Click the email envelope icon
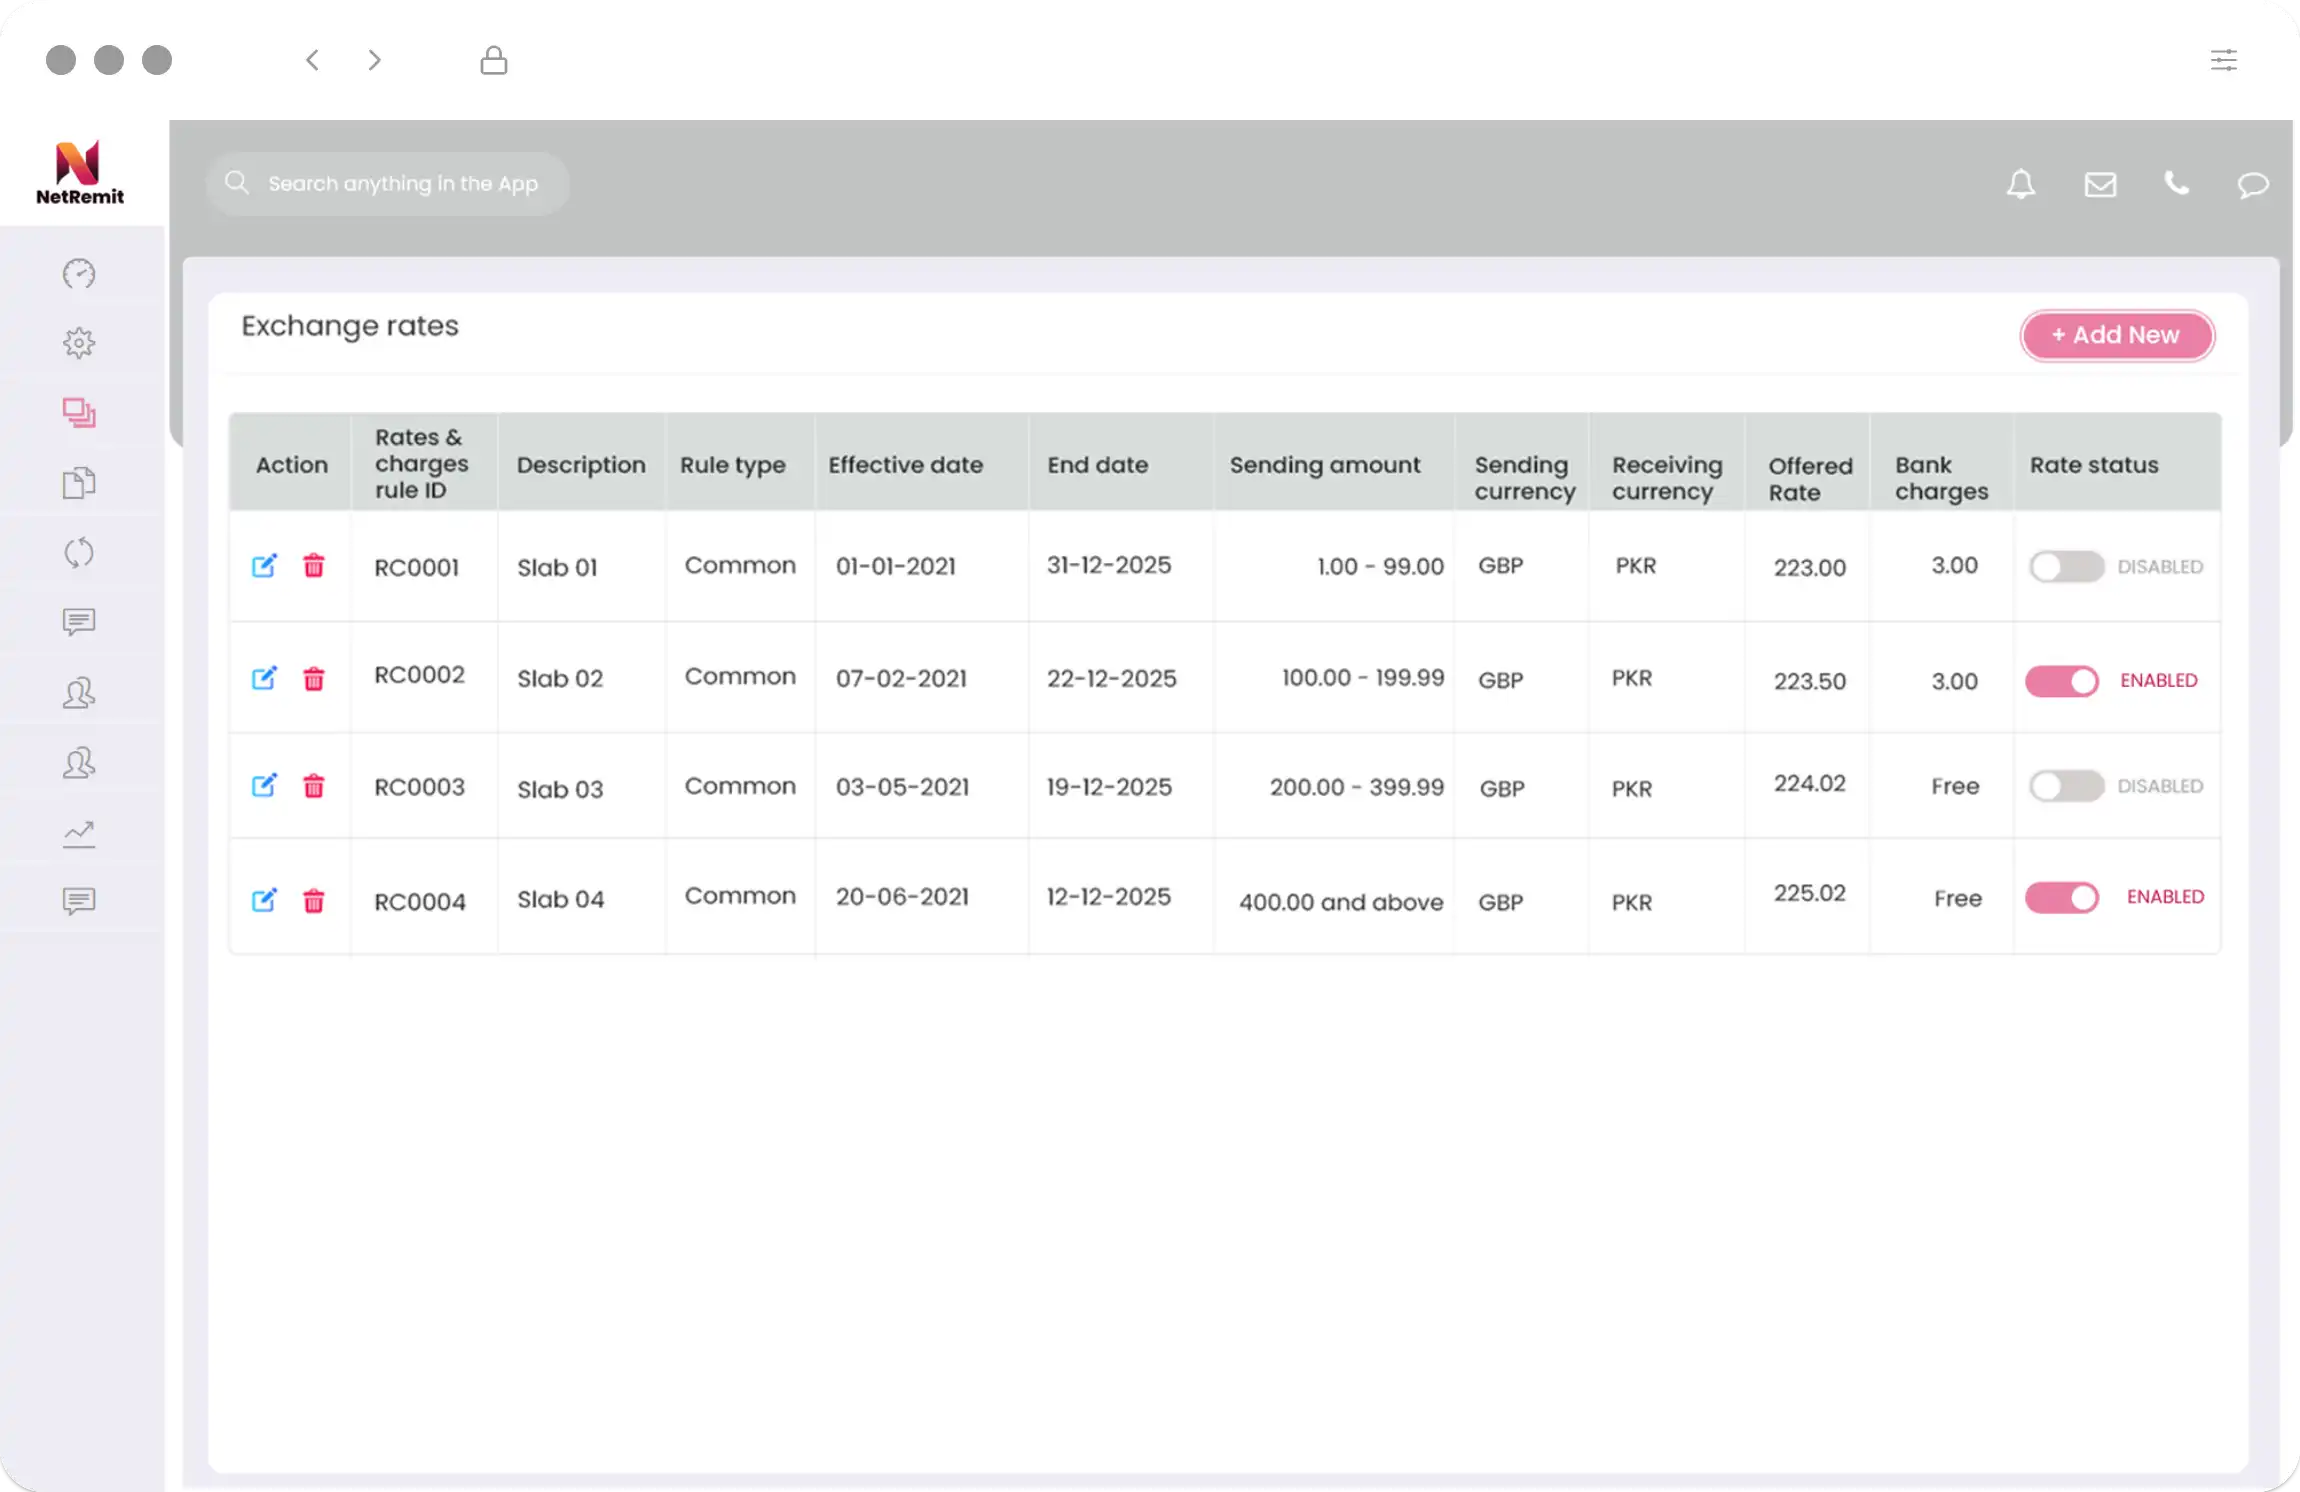This screenshot has width=2300, height=1492. pyautogui.click(x=2101, y=184)
